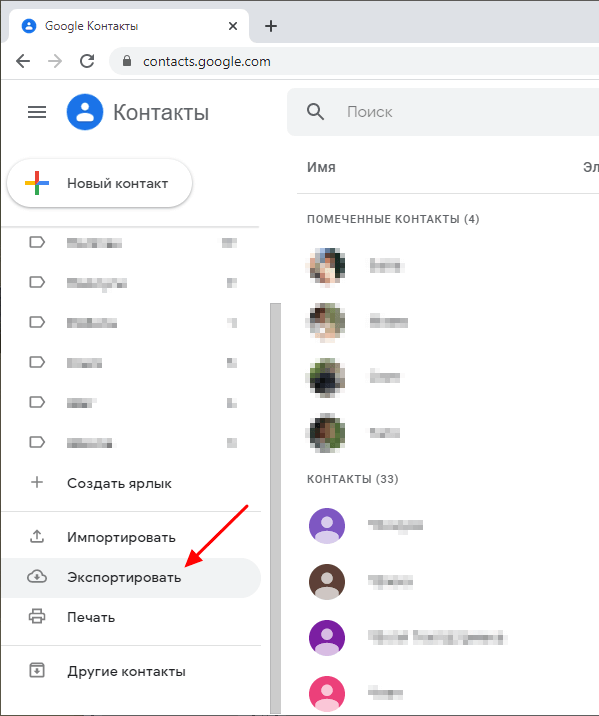Click the sidebar vertical scrollbar
This screenshot has width=599, height=716.
pos(275,507)
